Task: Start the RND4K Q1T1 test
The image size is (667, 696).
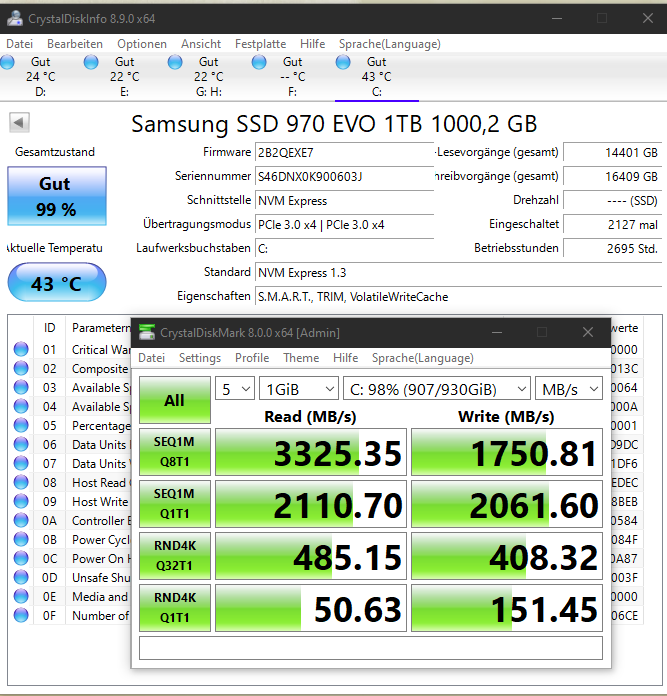Action: coord(175,608)
